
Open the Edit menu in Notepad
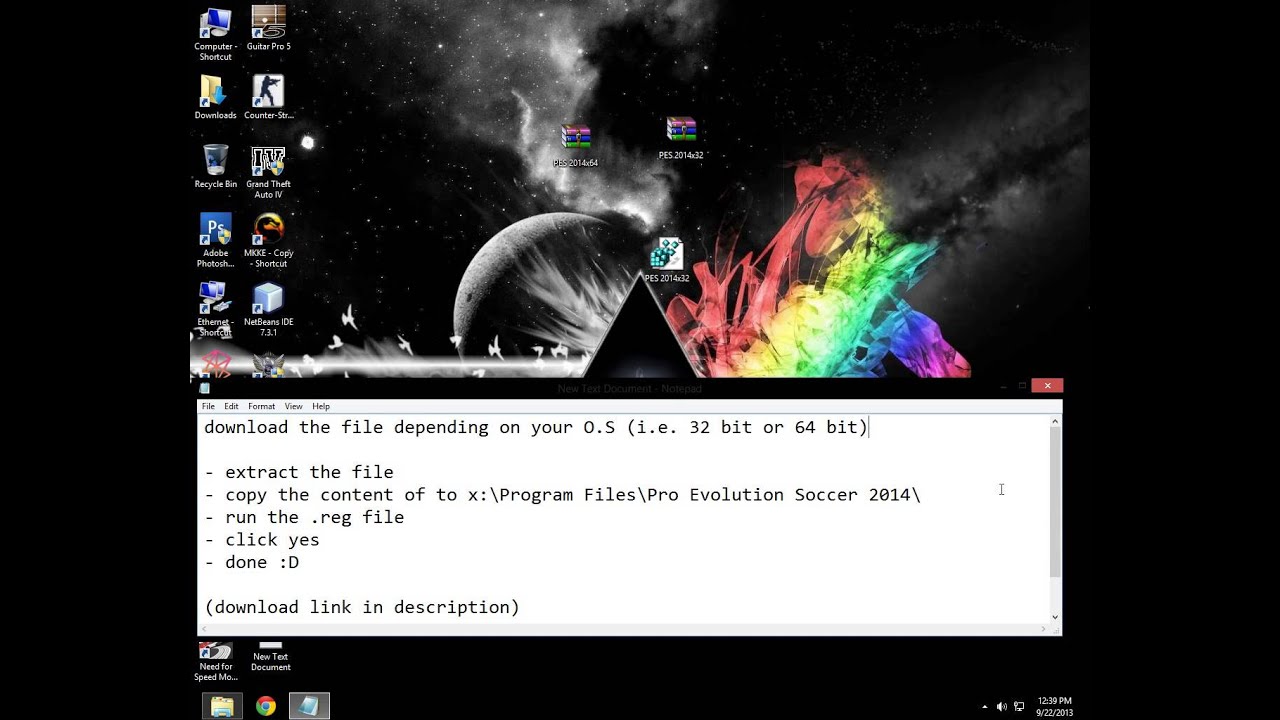click(231, 406)
